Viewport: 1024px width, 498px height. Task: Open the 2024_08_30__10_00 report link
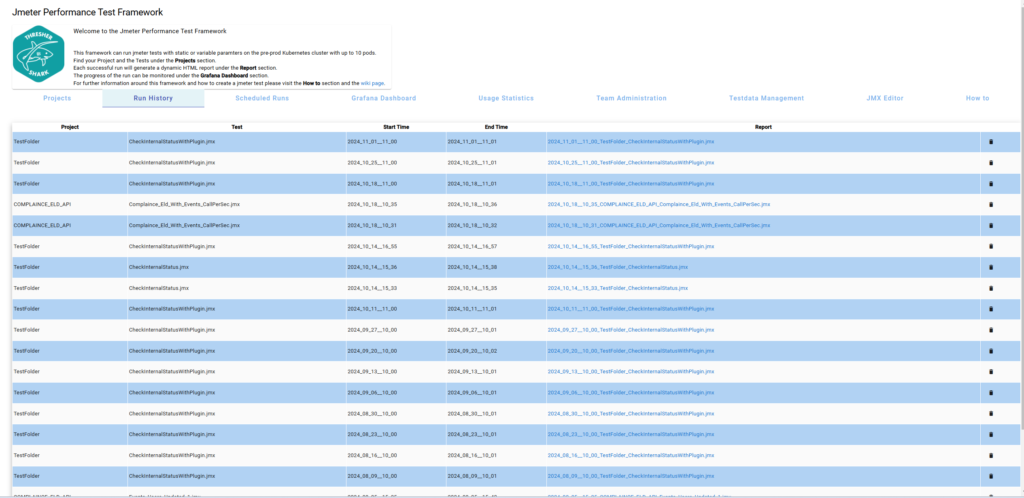click(631, 413)
